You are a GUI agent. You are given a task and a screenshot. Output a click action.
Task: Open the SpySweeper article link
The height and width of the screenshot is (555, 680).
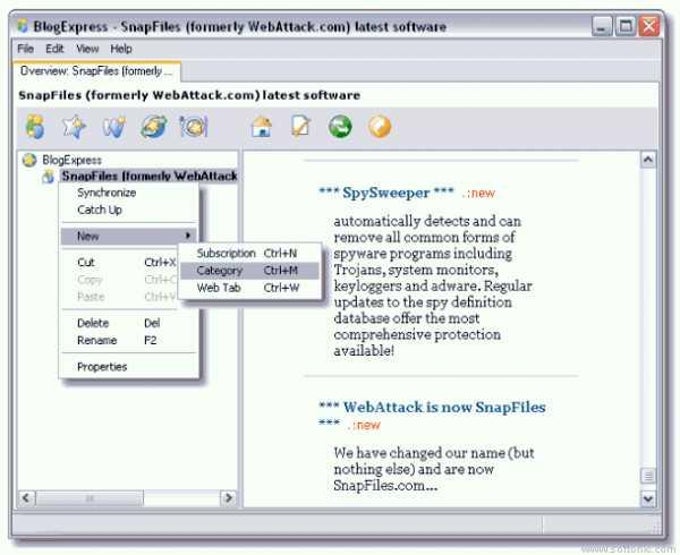coord(386,193)
